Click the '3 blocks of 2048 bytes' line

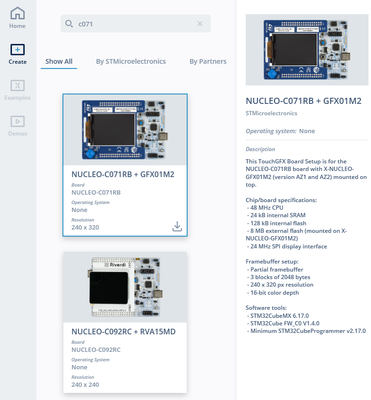(x=278, y=277)
